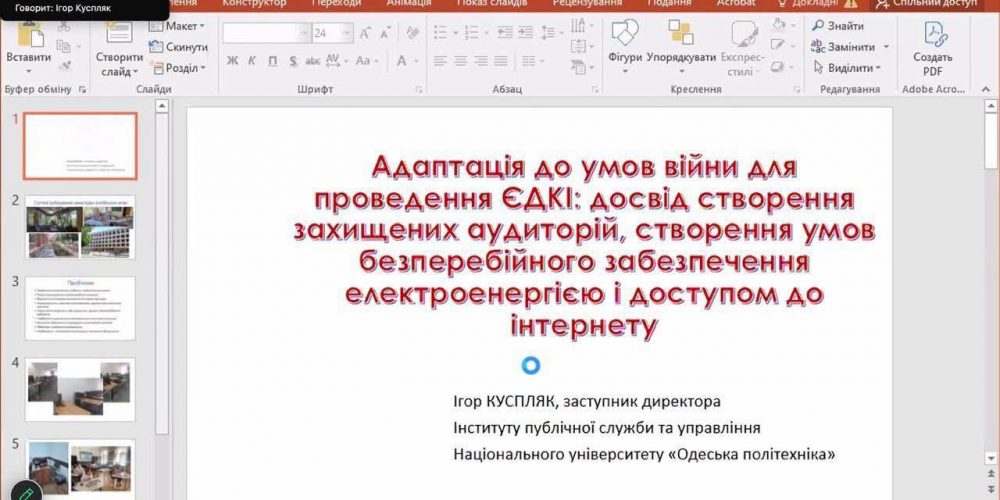Open the Виділити select dropdown
This screenshot has width=1000, height=500.
click(847, 68)
